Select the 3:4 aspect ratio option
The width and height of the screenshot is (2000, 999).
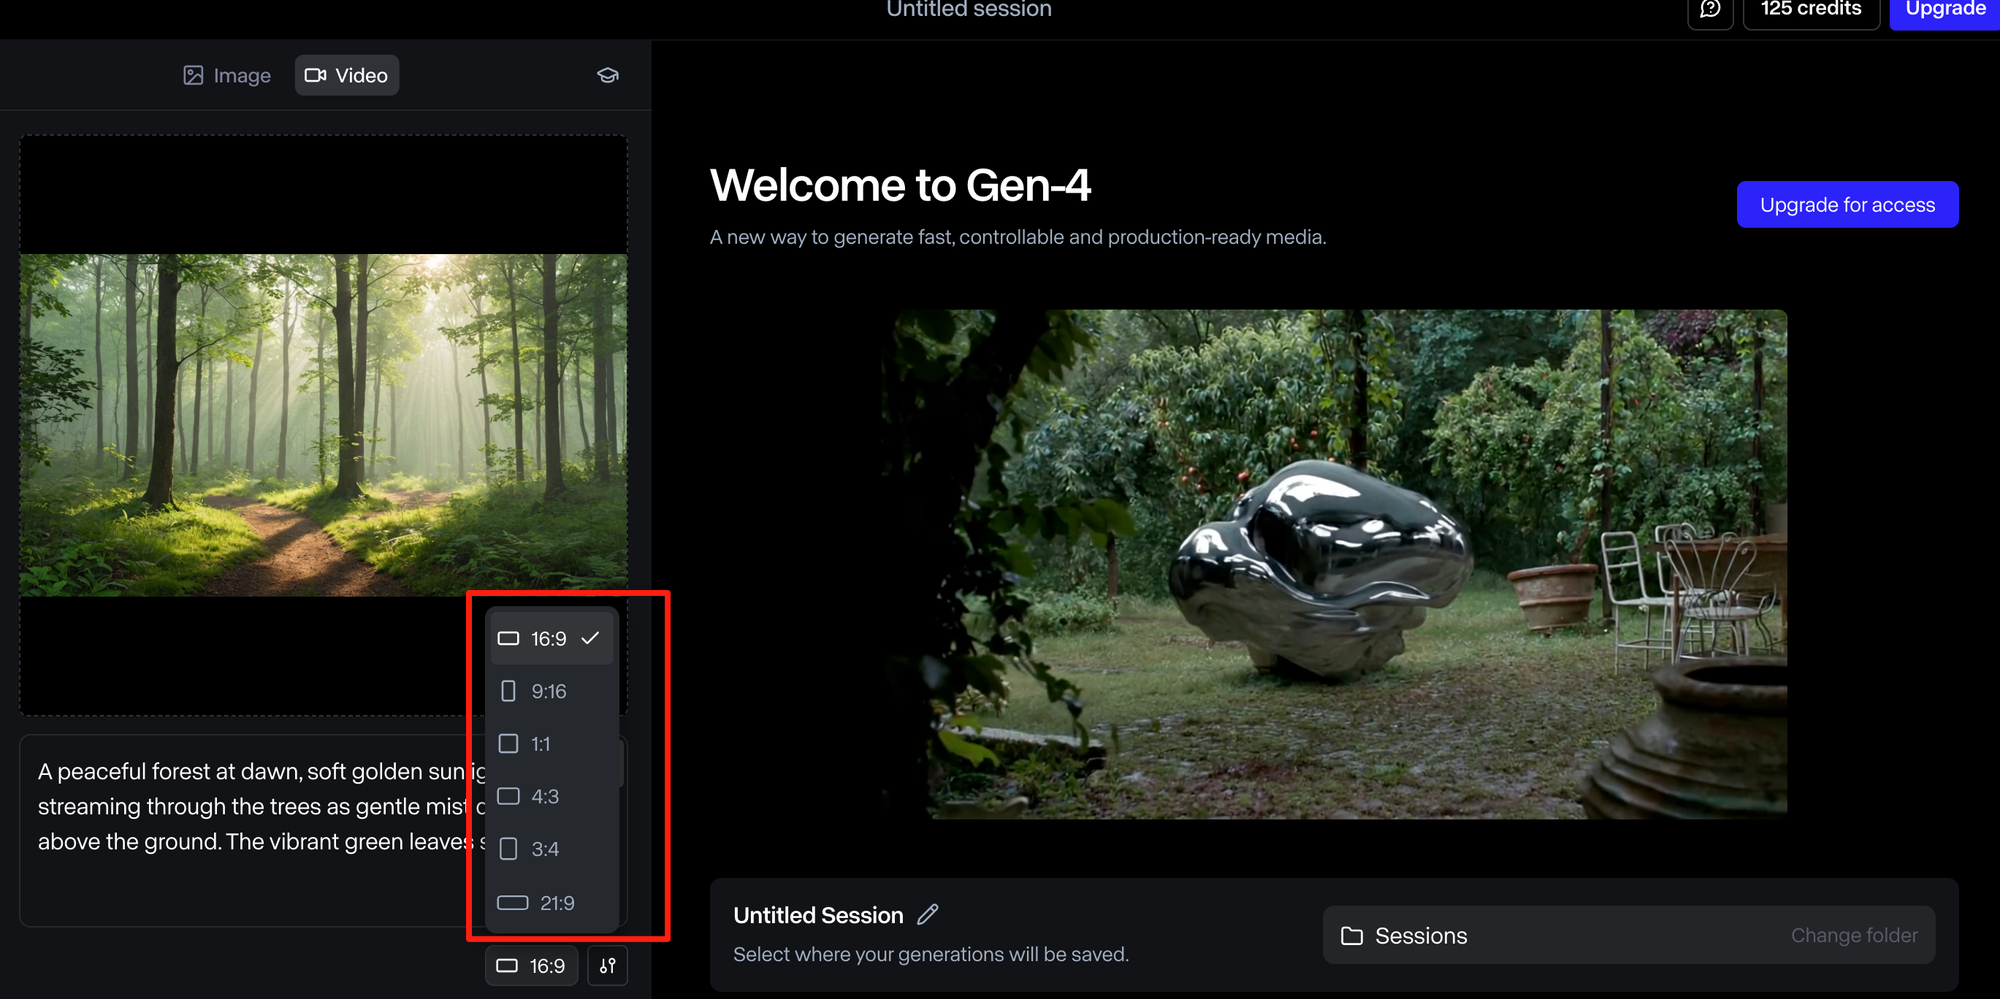551,850
